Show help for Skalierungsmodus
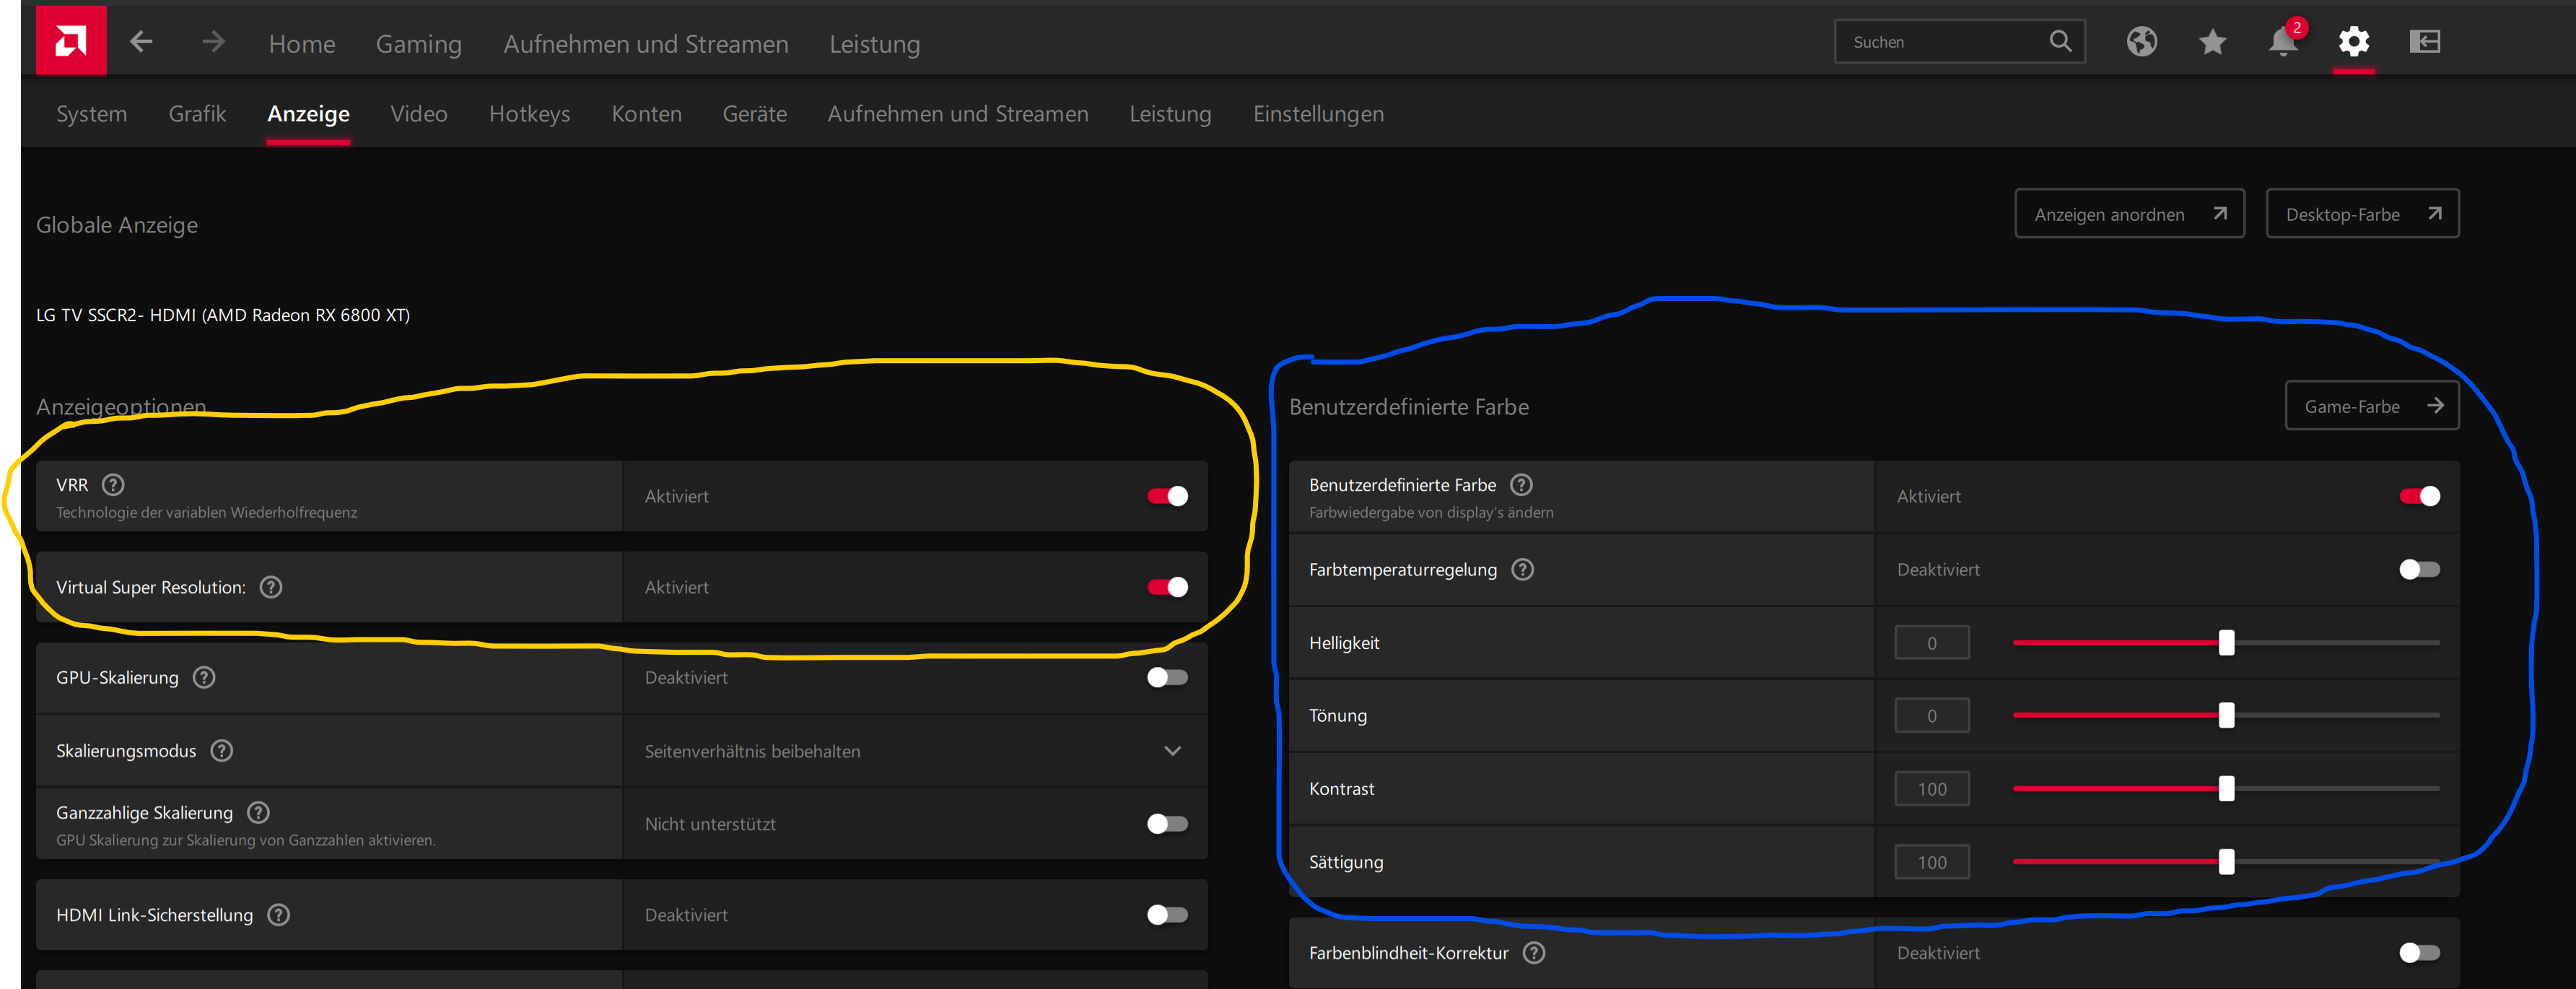Image resolution: width=2576 pixels, height=989 pixels. 222,751
